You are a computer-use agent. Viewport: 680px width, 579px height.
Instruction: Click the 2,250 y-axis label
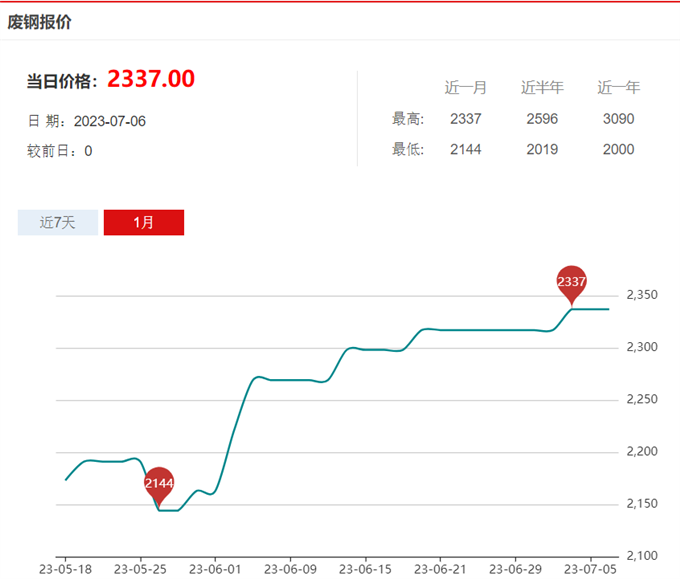click(x=641, y=400)
